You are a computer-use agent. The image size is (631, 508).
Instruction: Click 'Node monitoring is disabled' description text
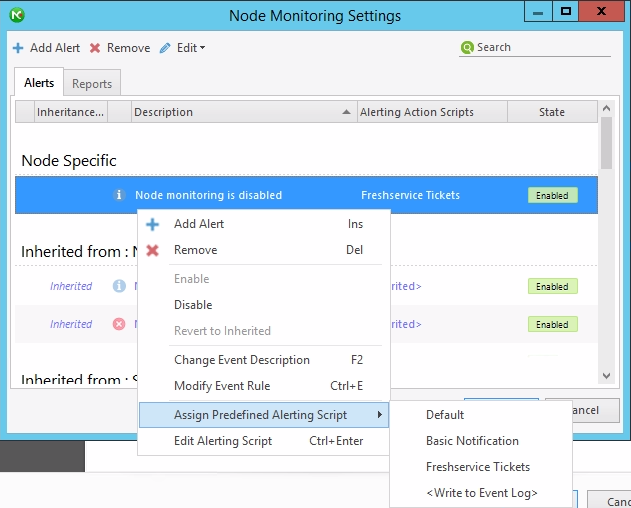click(208, 195)
